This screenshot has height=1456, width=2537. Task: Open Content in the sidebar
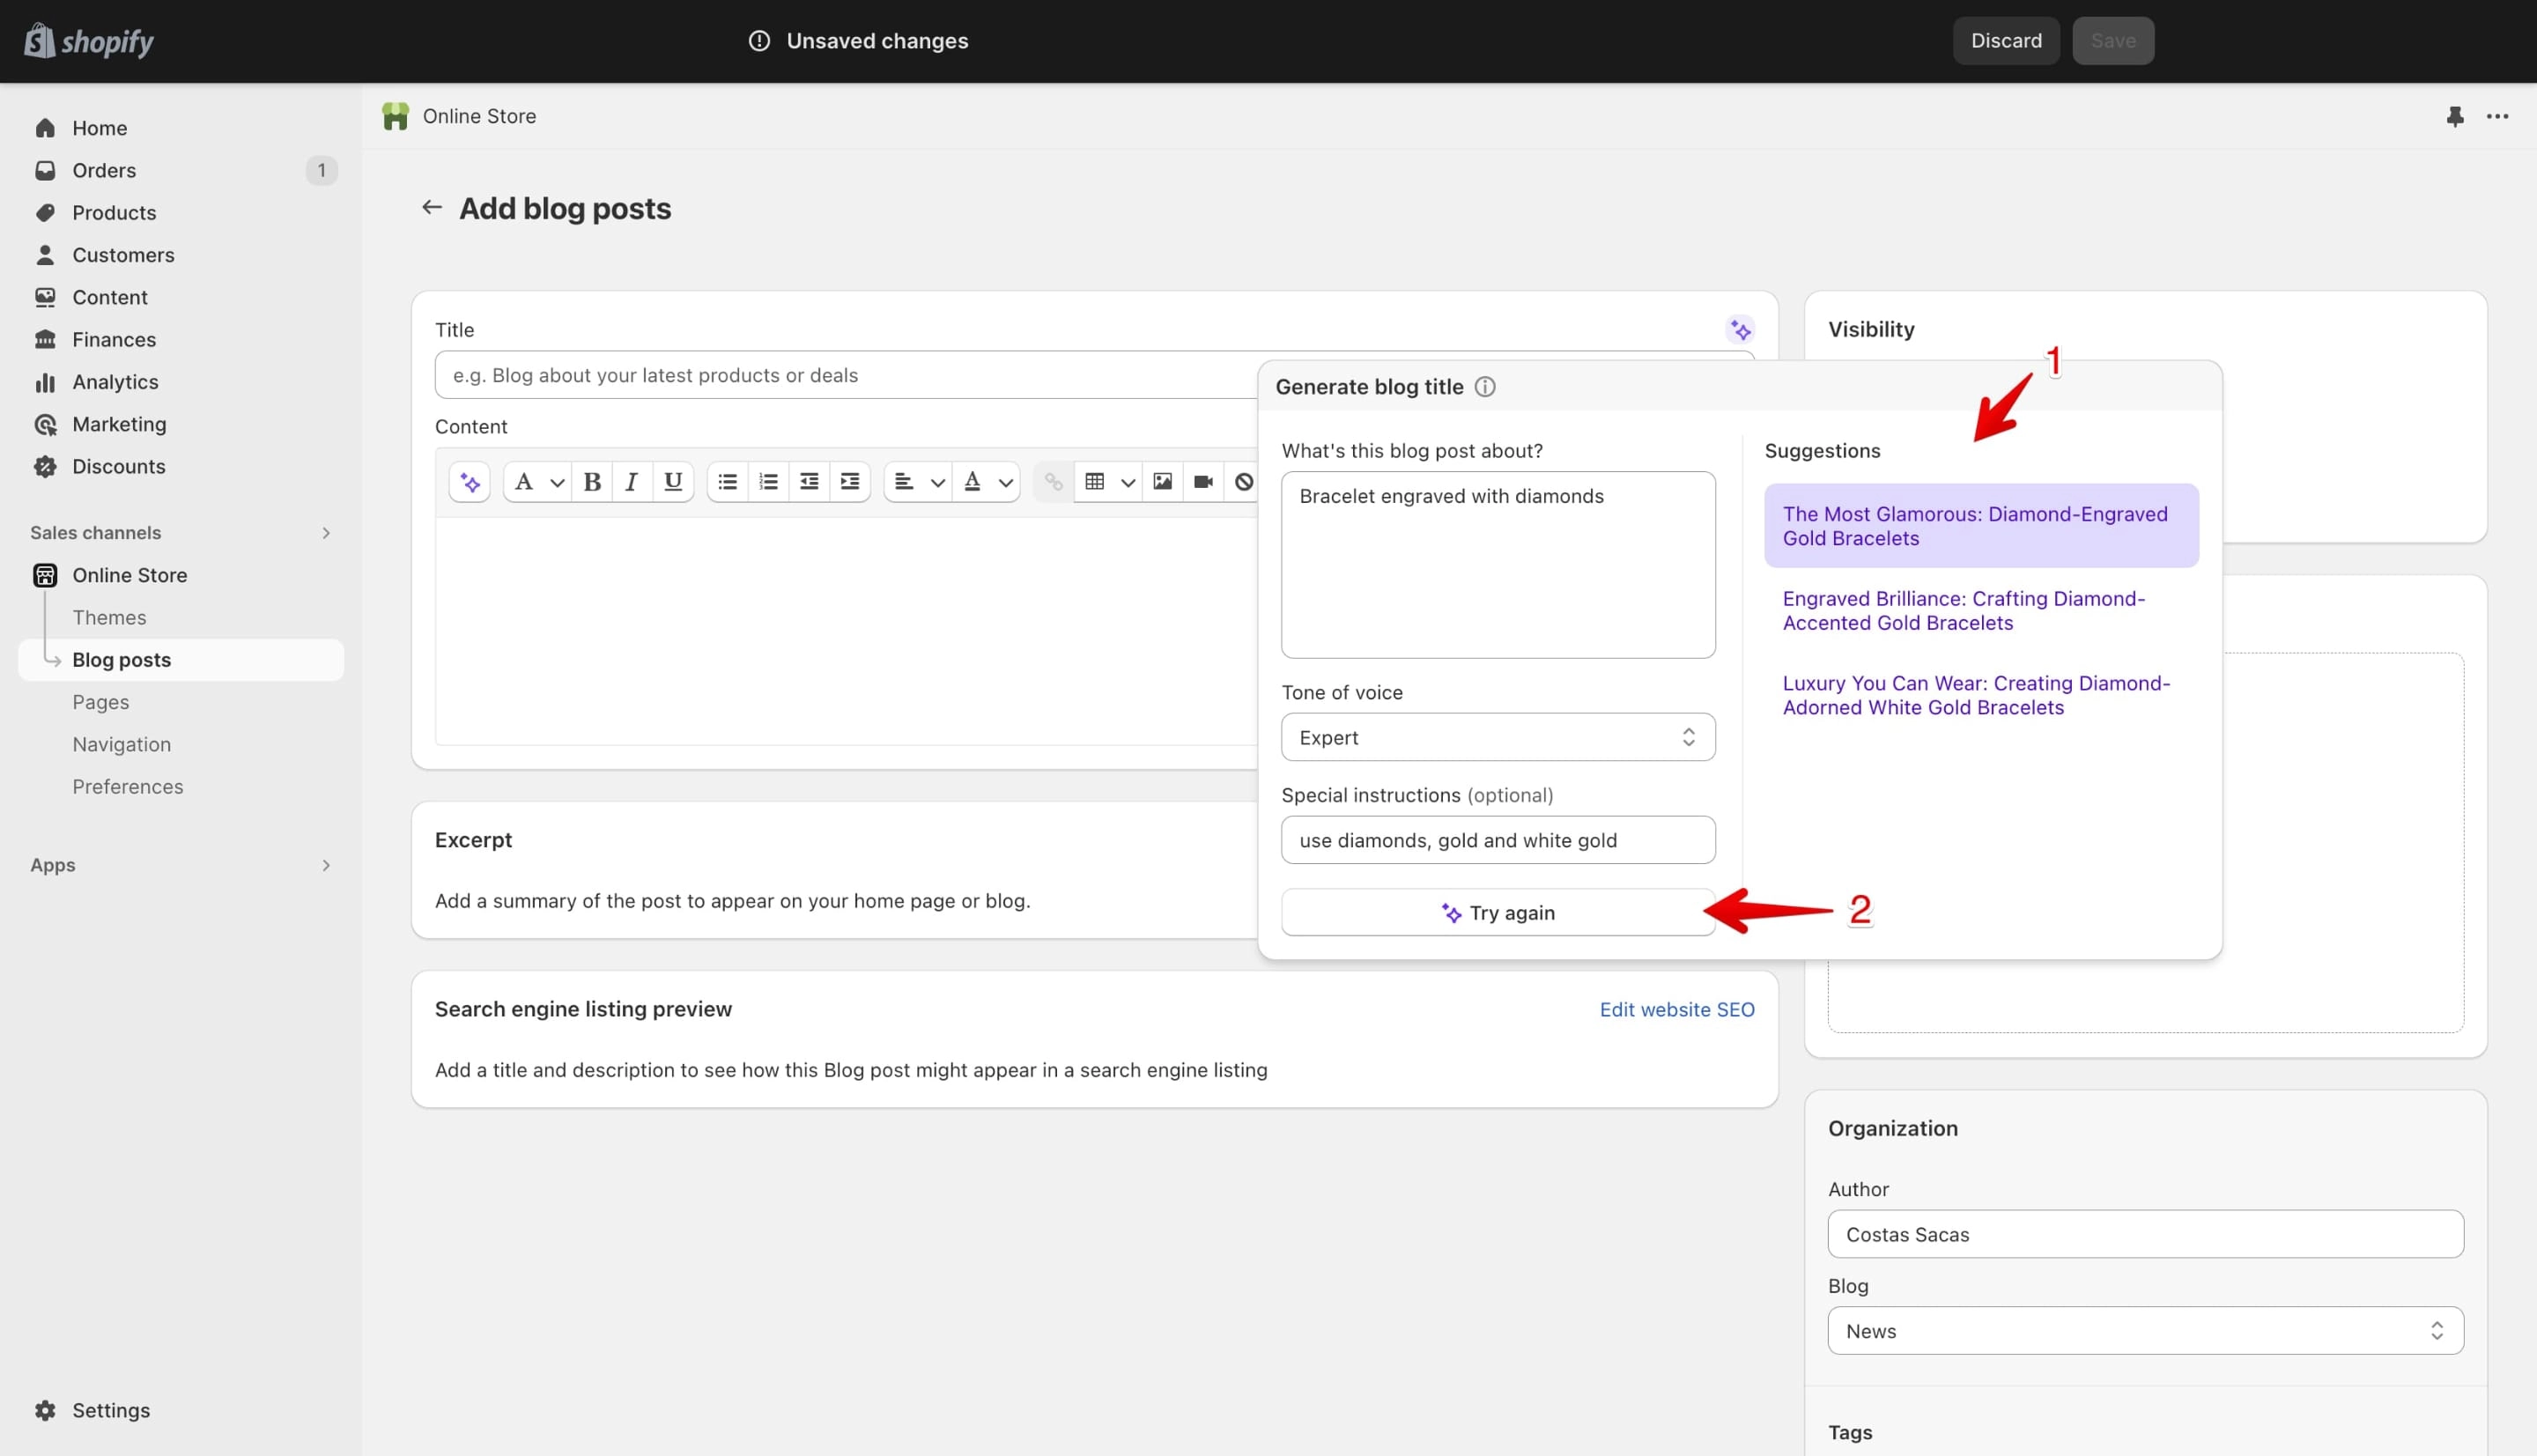[181, 297]
